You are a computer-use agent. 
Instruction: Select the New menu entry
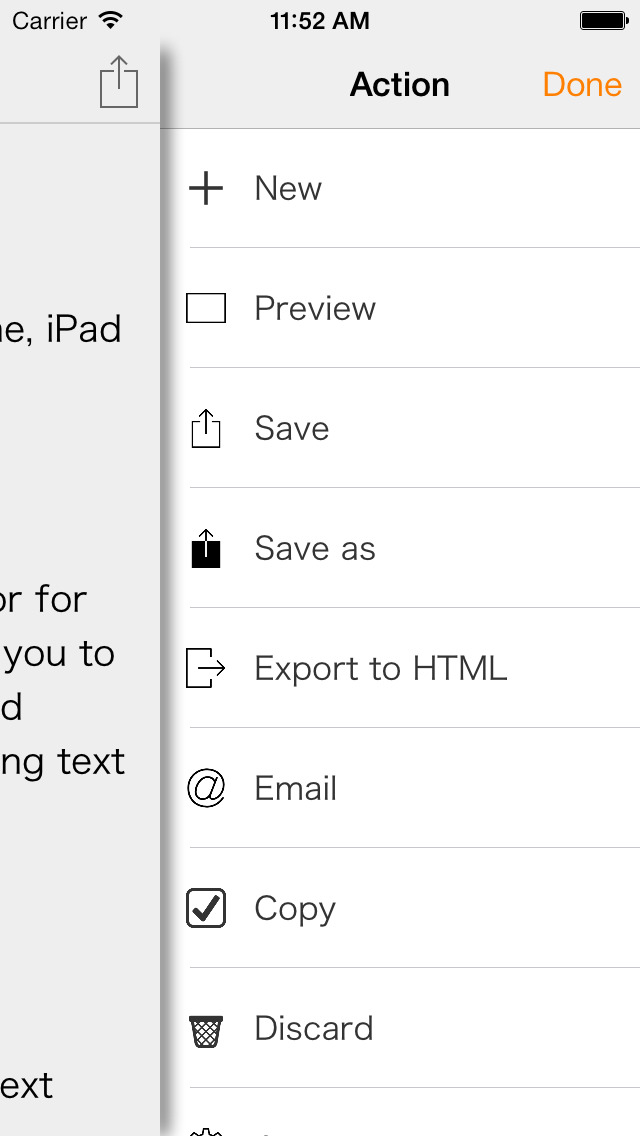[x=288, y=188]
